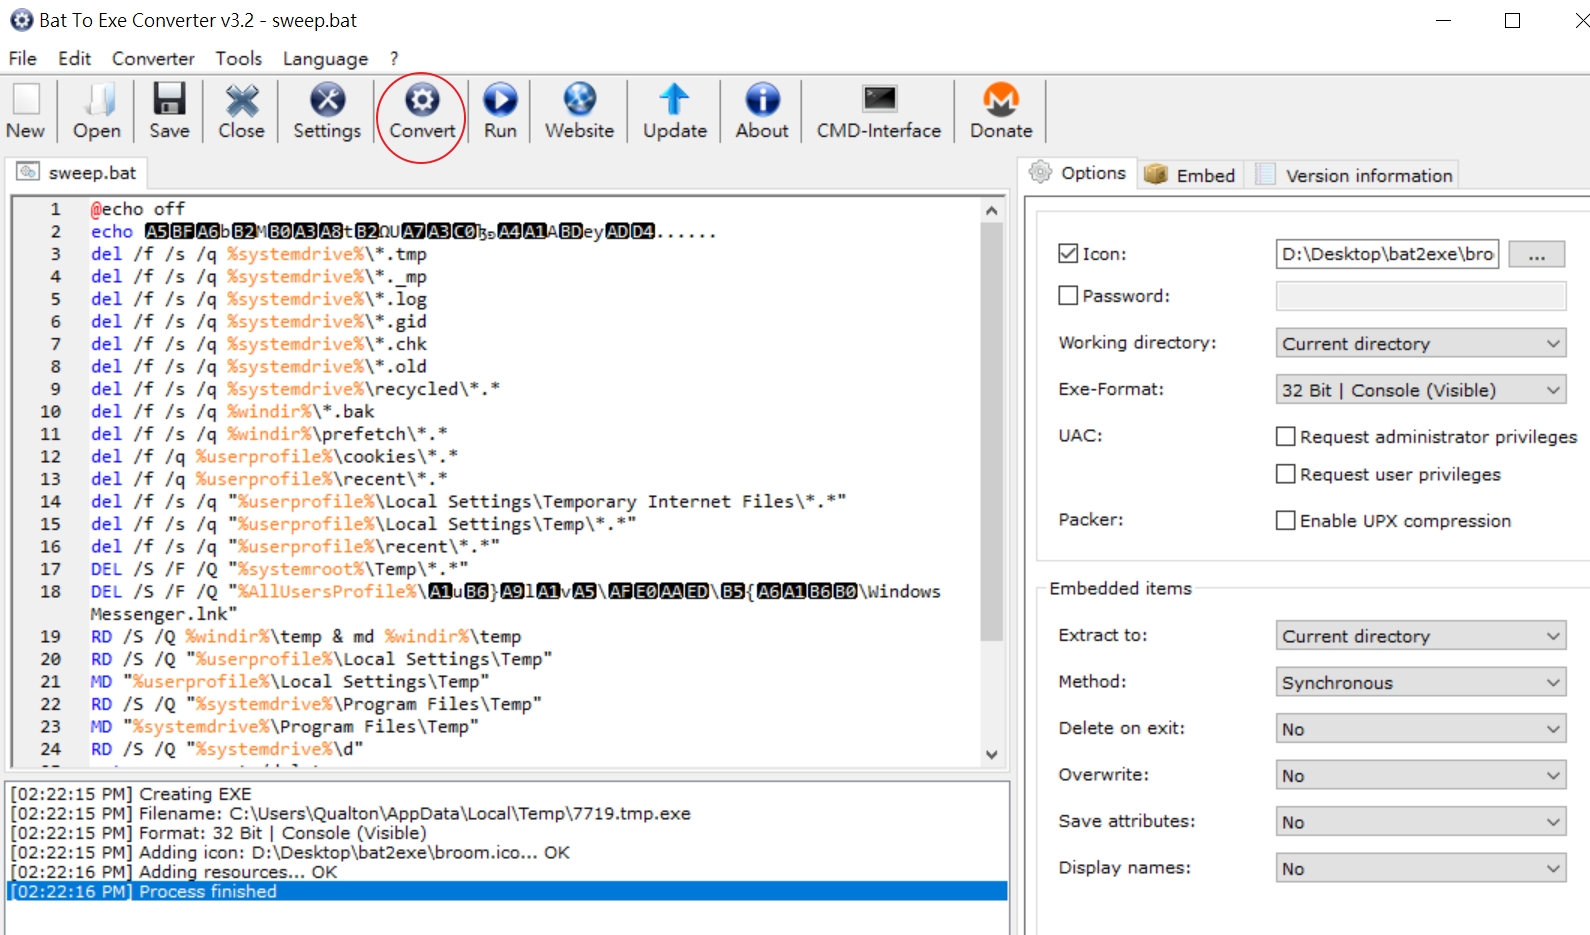Click line number 24 in the gutter

click(50, 749)
